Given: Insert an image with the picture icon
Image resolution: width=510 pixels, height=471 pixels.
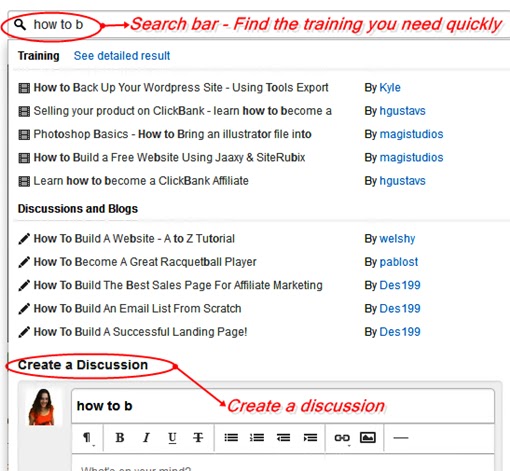Looking at the screenshot, I should pyautogui.click(x=368, y=438).
